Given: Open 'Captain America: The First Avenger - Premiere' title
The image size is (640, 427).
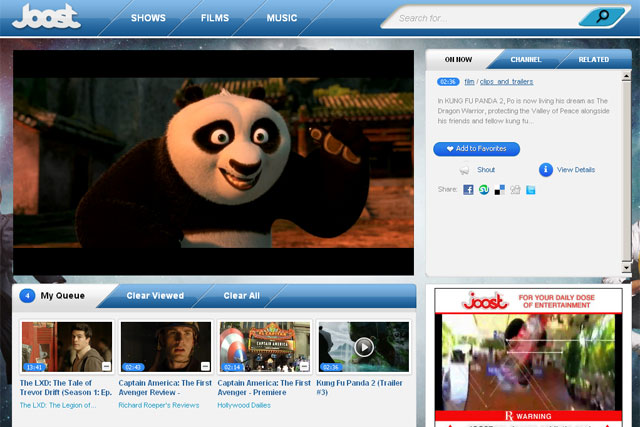Looking at the screenshot, I should tap(264, 387).
